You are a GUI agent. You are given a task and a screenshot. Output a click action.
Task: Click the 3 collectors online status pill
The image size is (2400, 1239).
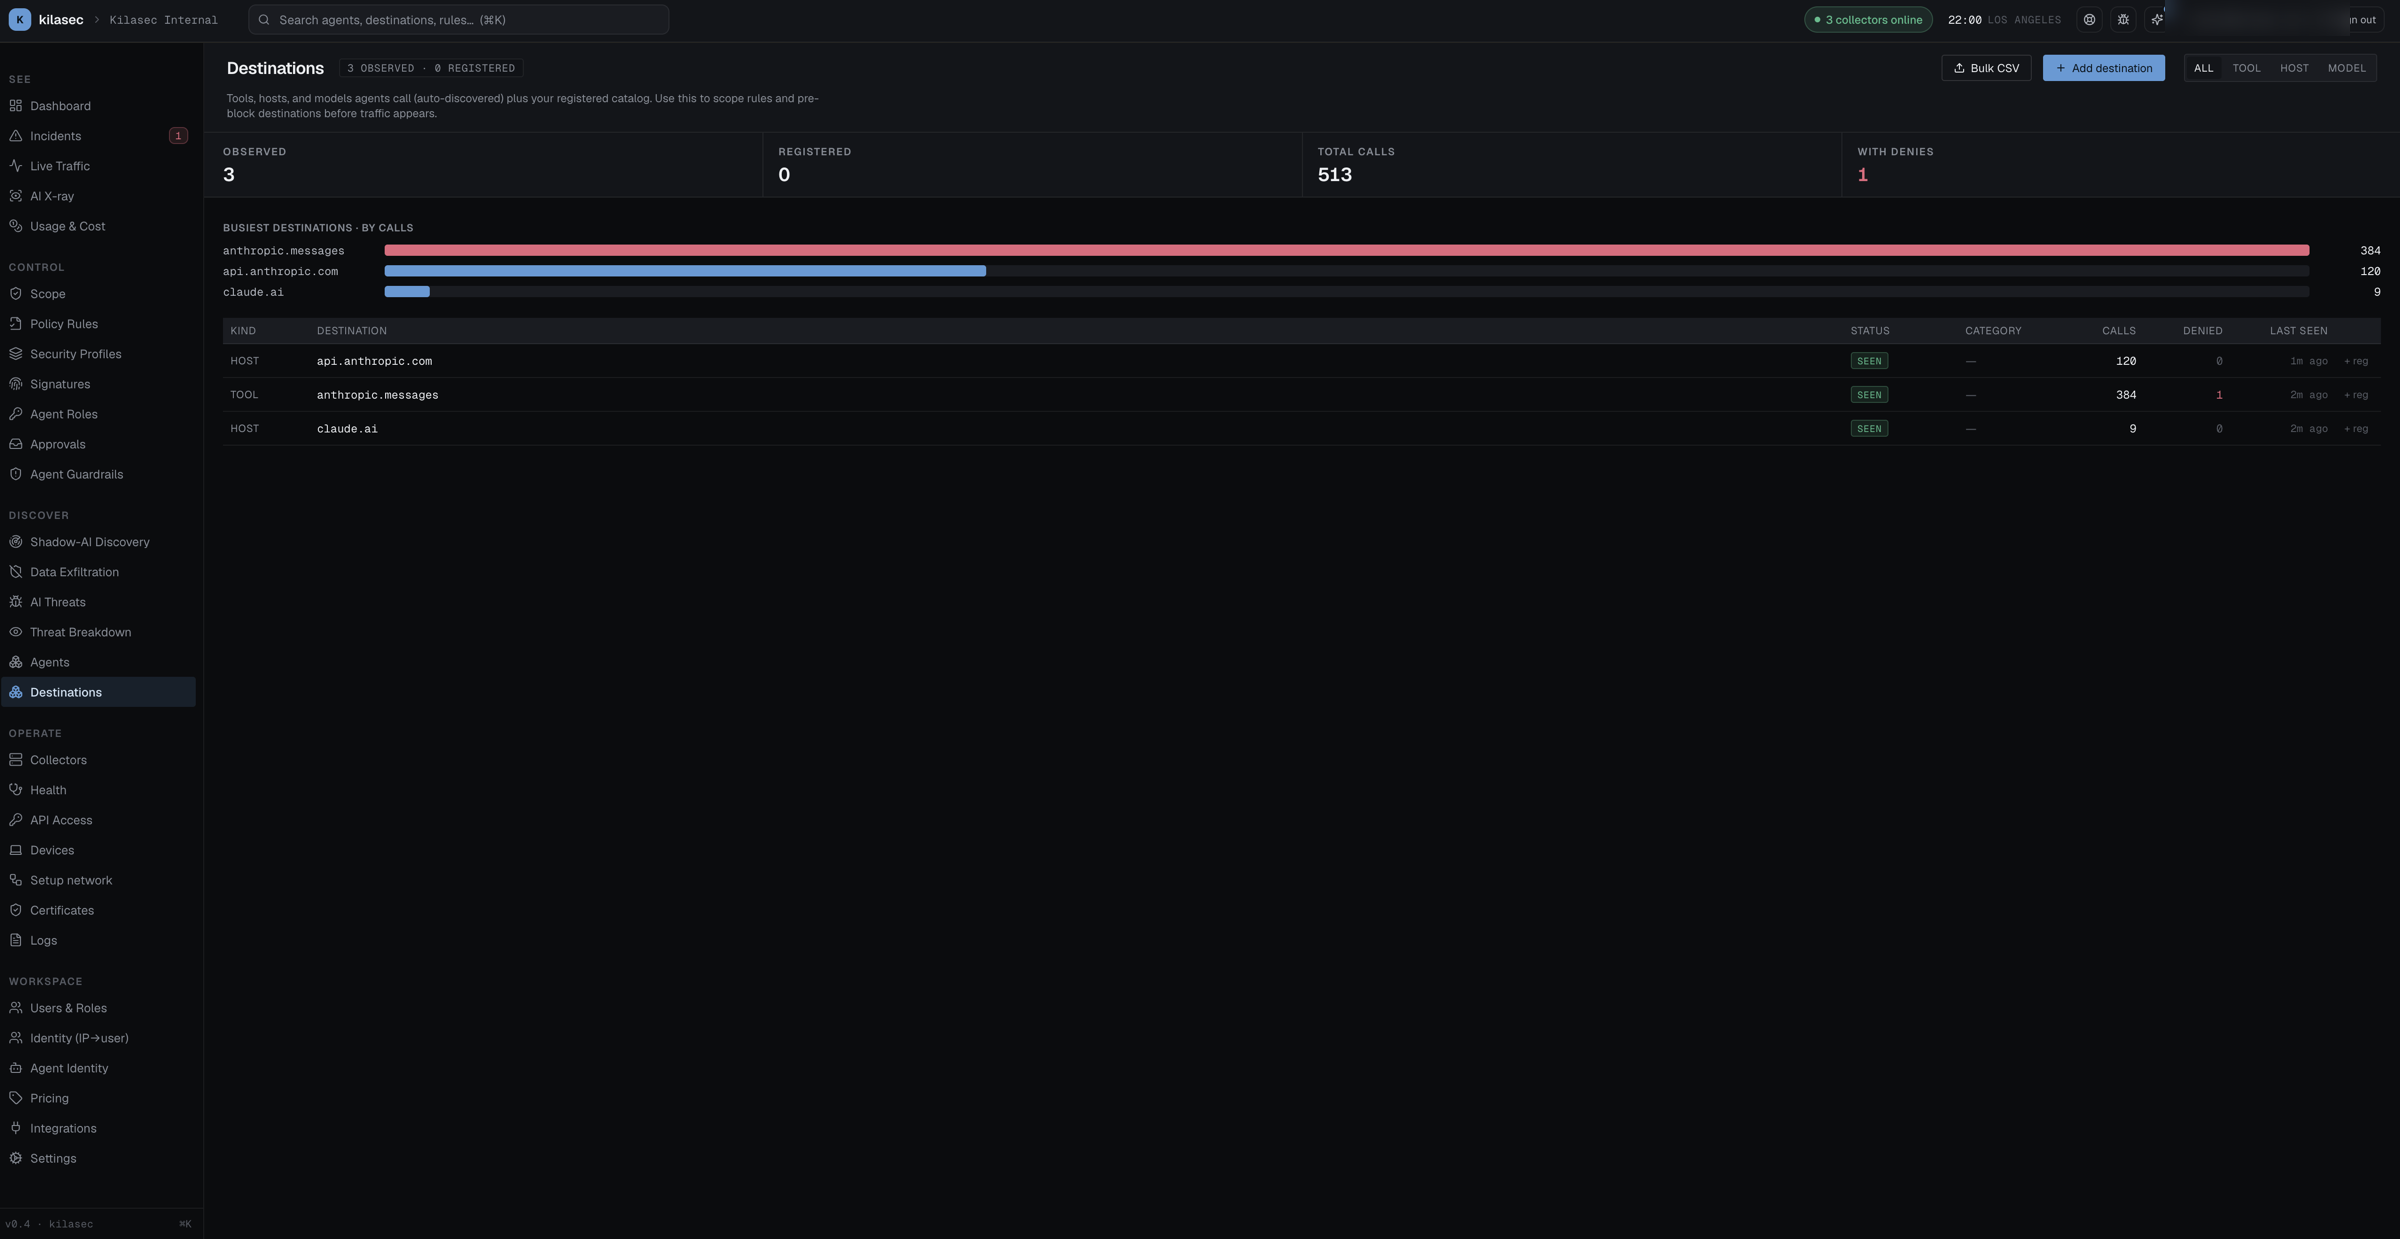(1867, 20)
